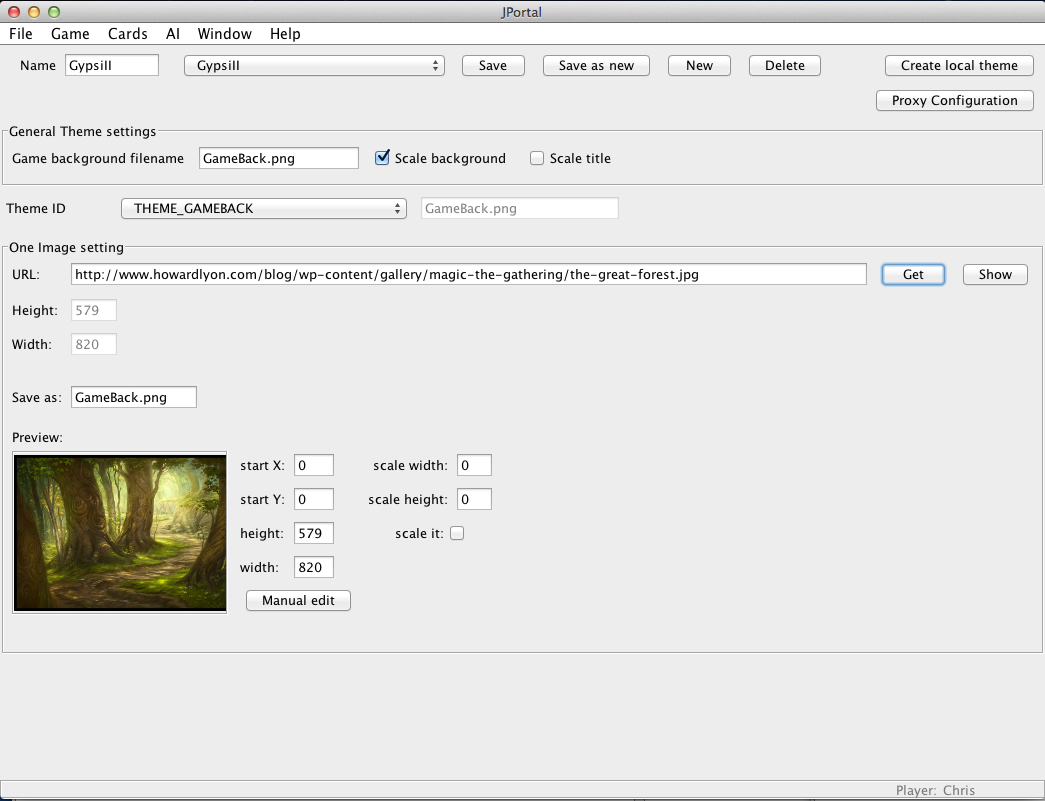This screenshot has height=801, width=1045.
Task: Focus the Save as filename field
Action: [x=134, y=397]
